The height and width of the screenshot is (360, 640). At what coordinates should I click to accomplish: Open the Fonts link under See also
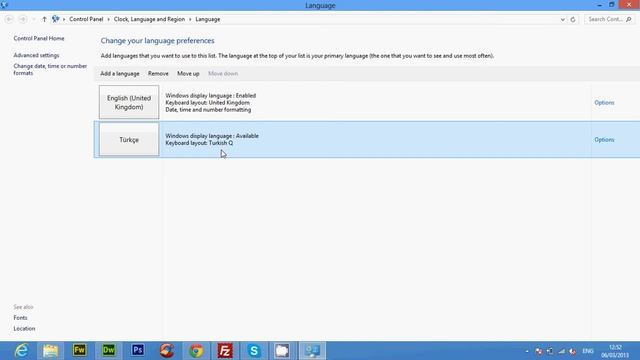click(x=20, y=318)
